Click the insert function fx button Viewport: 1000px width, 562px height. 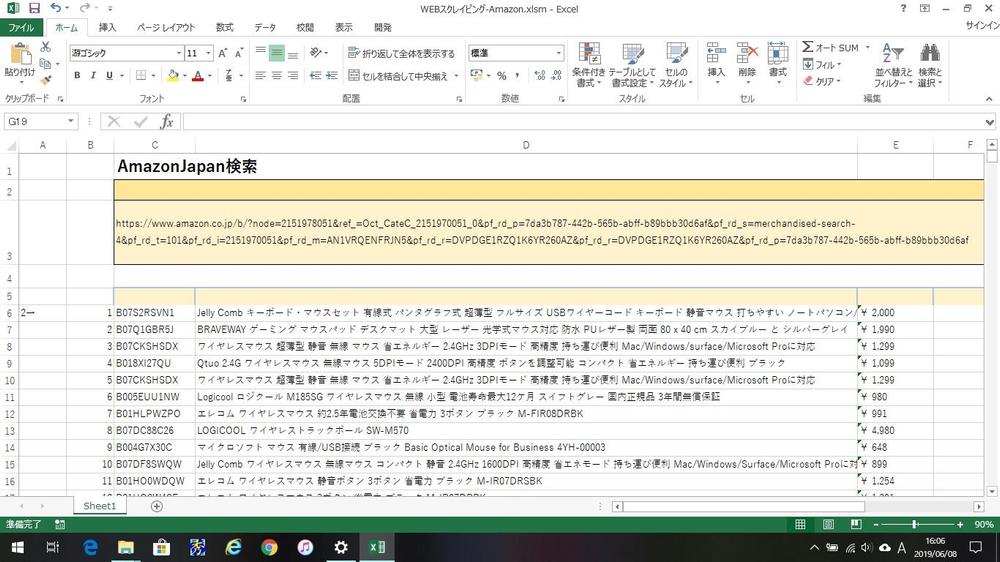(166, 121)
